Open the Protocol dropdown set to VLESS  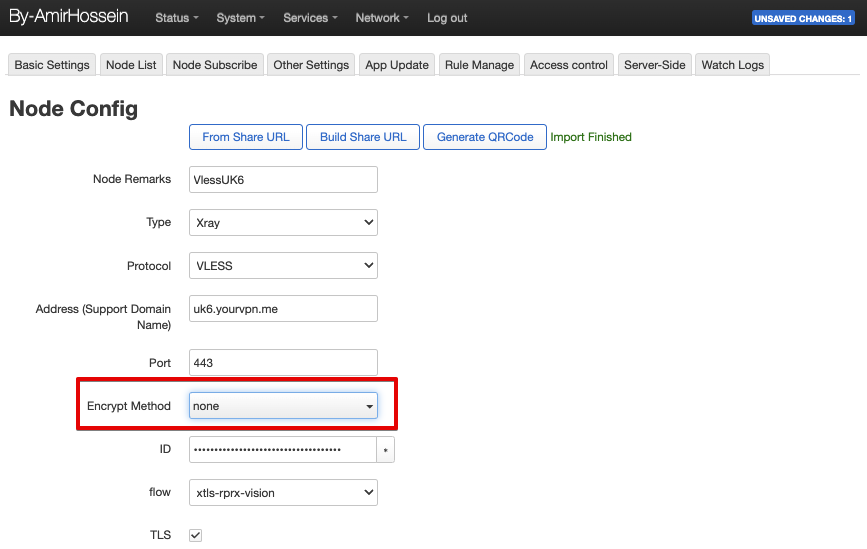[283, 266]
